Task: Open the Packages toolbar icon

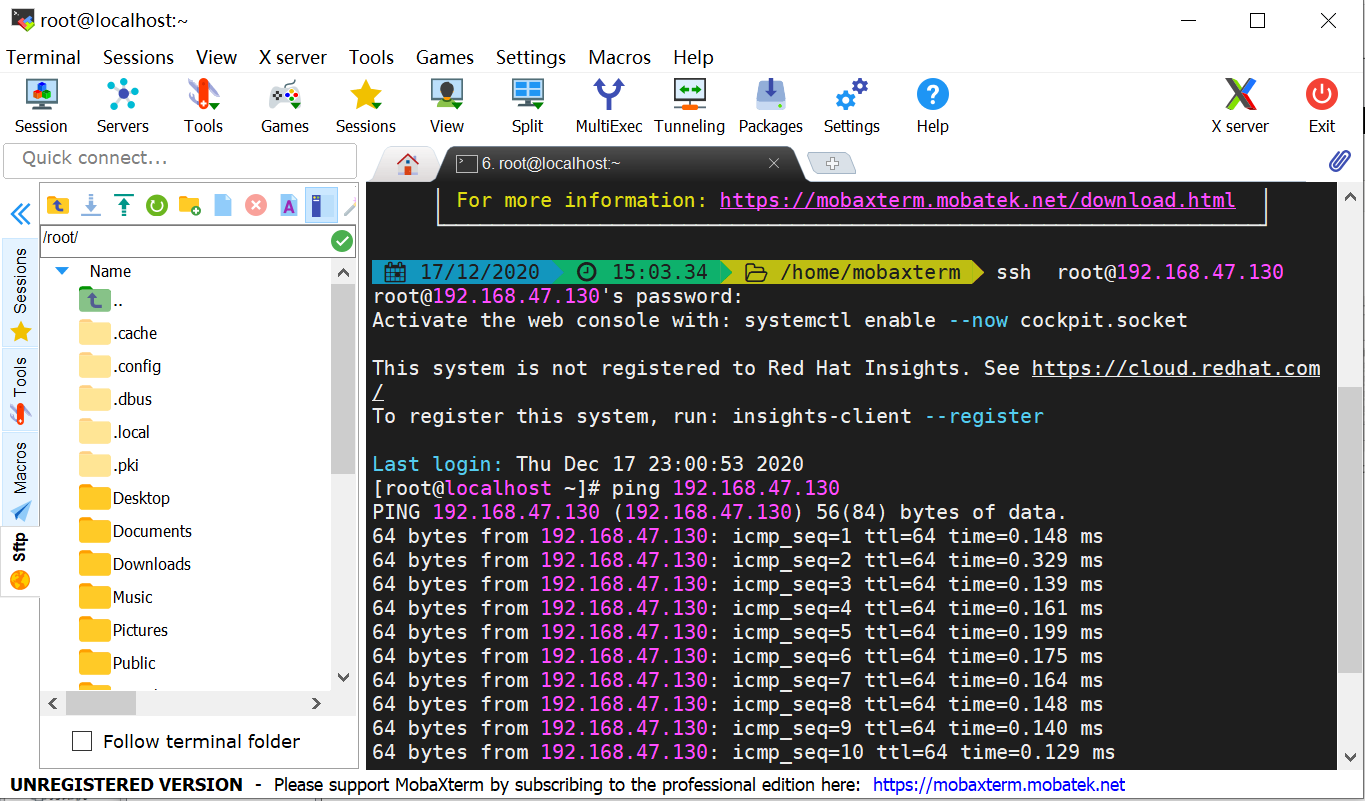Action: [x=771, y=106]
